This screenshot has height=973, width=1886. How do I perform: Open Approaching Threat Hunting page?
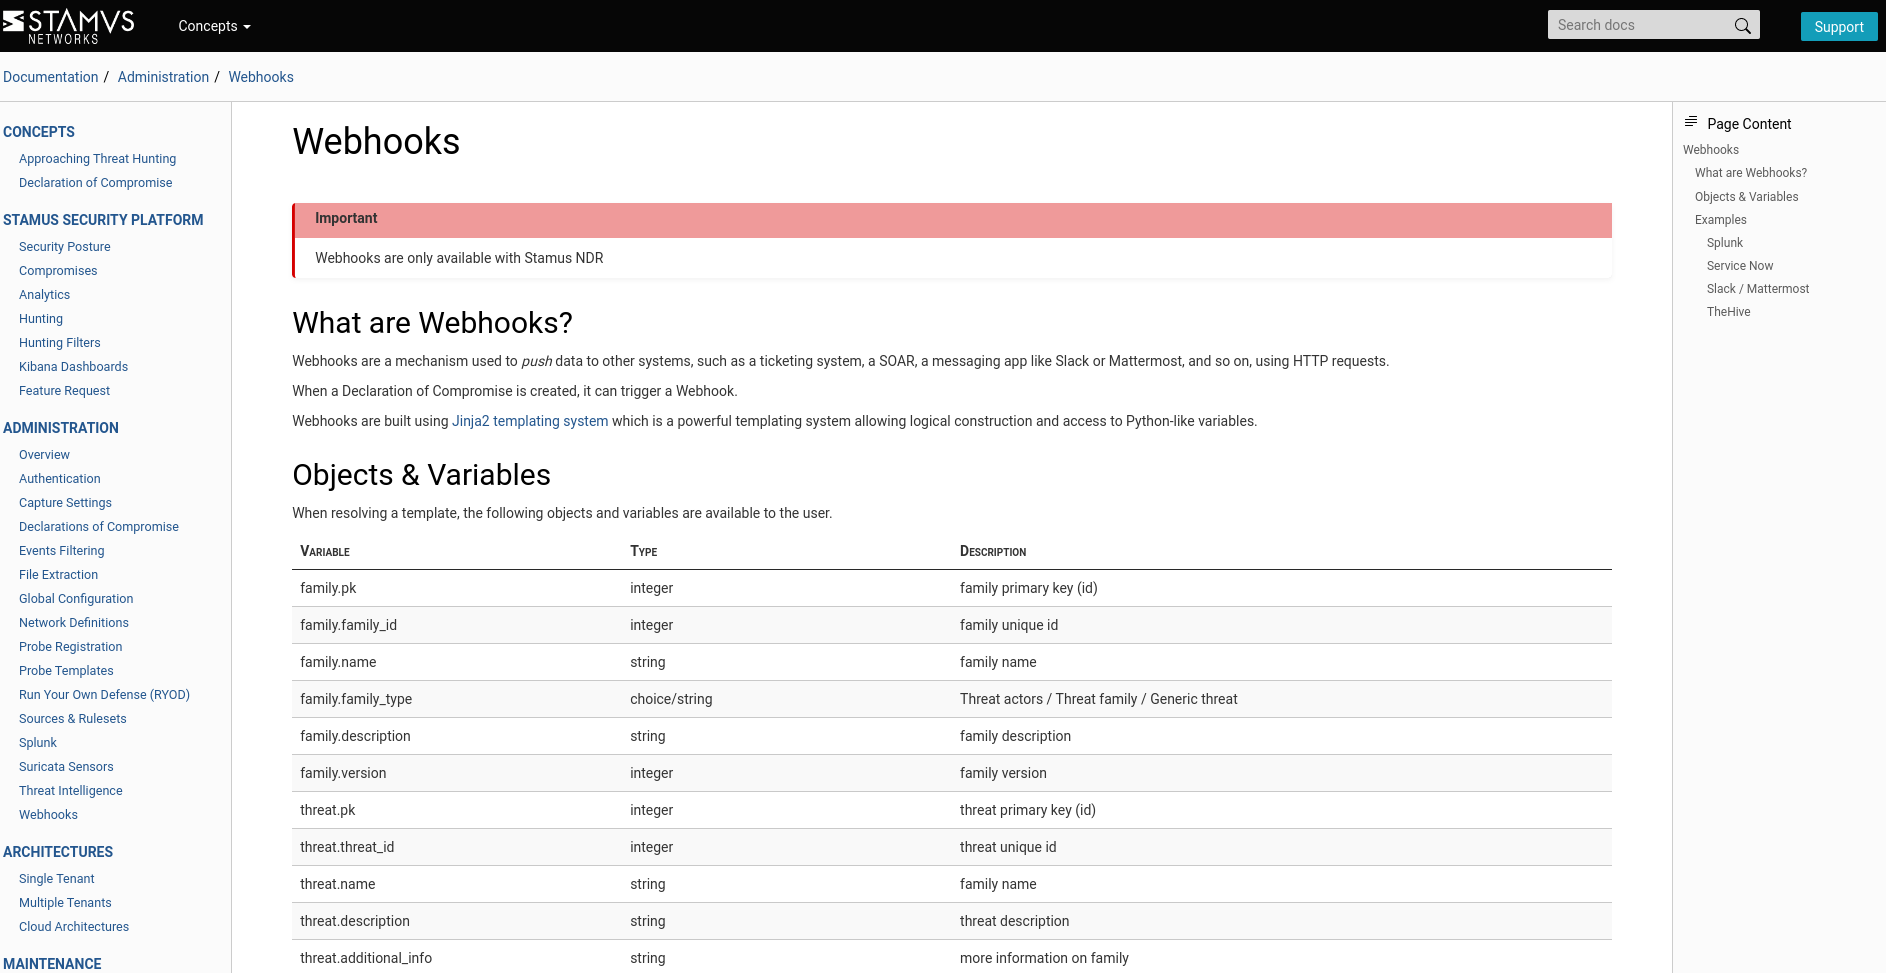coord(97,159)
